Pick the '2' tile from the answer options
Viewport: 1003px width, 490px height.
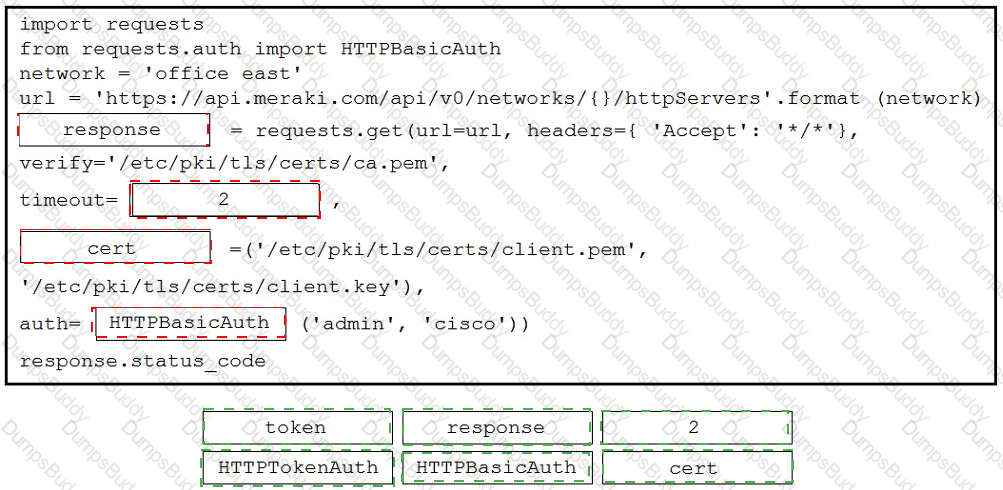(697, 428)
